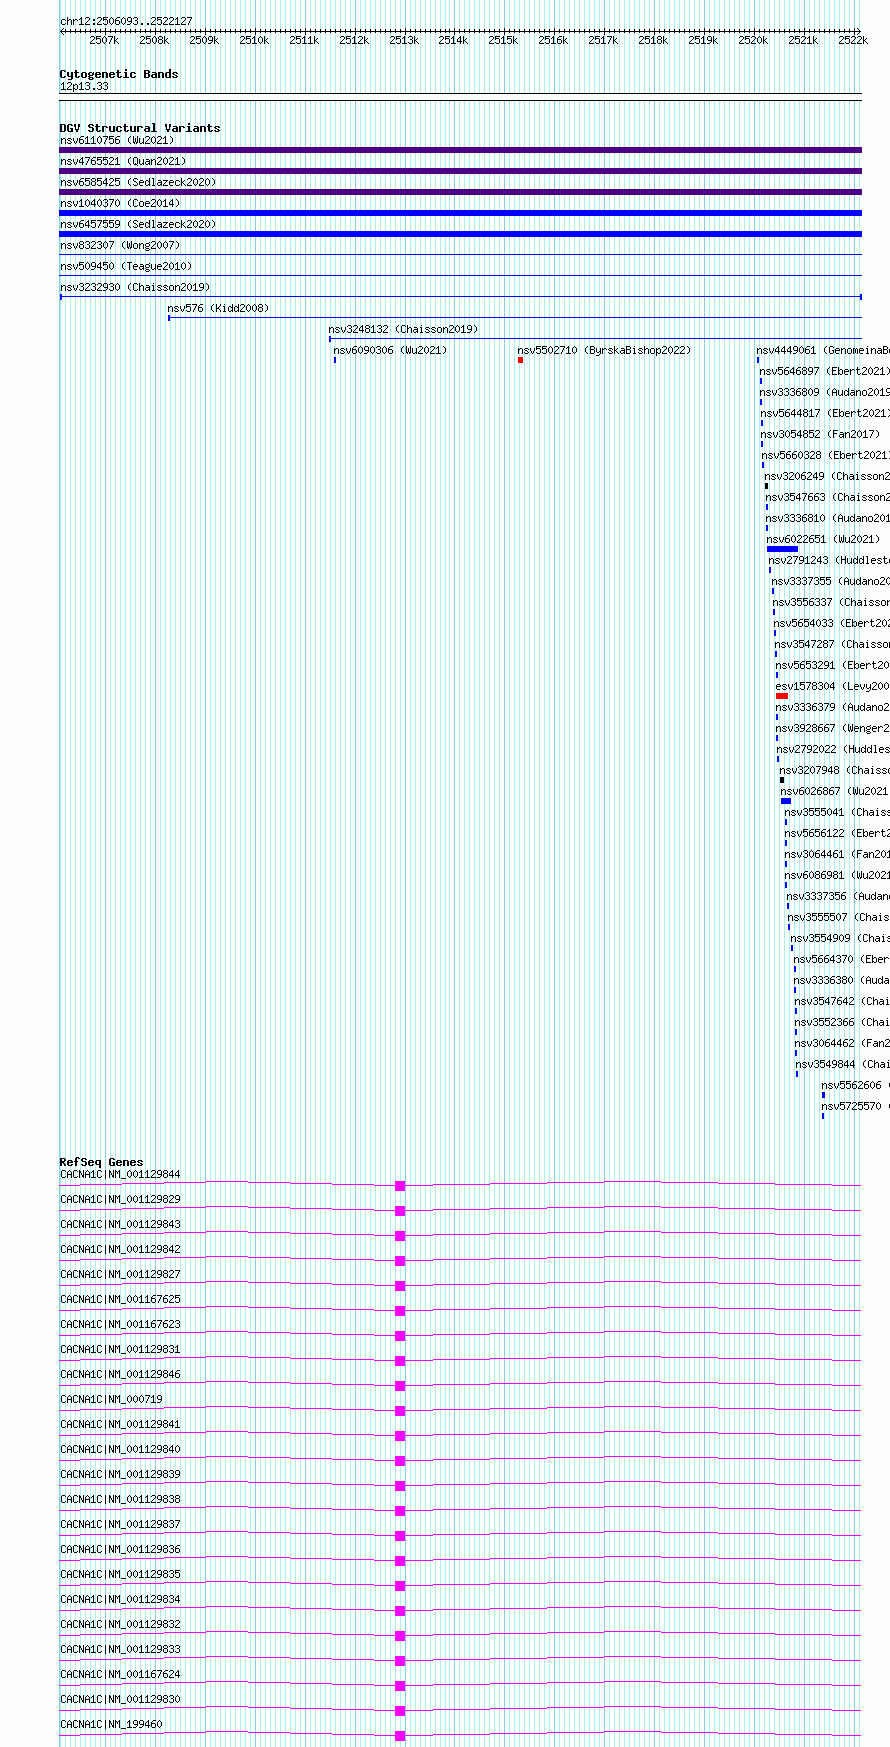Image resolution: width=890 pixels, height=1747 pixels.
Task: Select the nsv3207948 variant label
Action: (x=834, y=771)
